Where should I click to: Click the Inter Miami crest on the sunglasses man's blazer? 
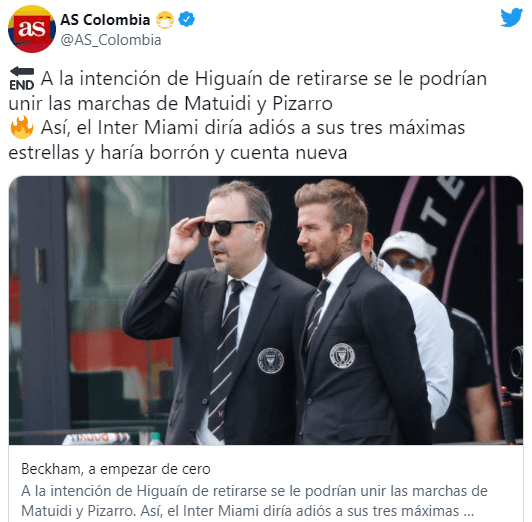[270, 361]
